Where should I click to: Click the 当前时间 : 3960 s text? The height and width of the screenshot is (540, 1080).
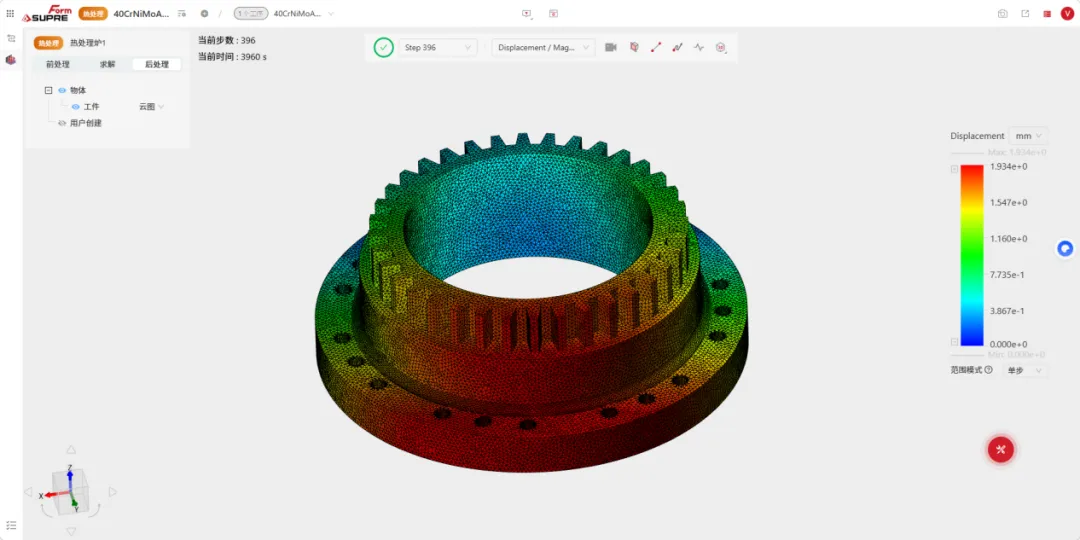(x=232, y=56)
